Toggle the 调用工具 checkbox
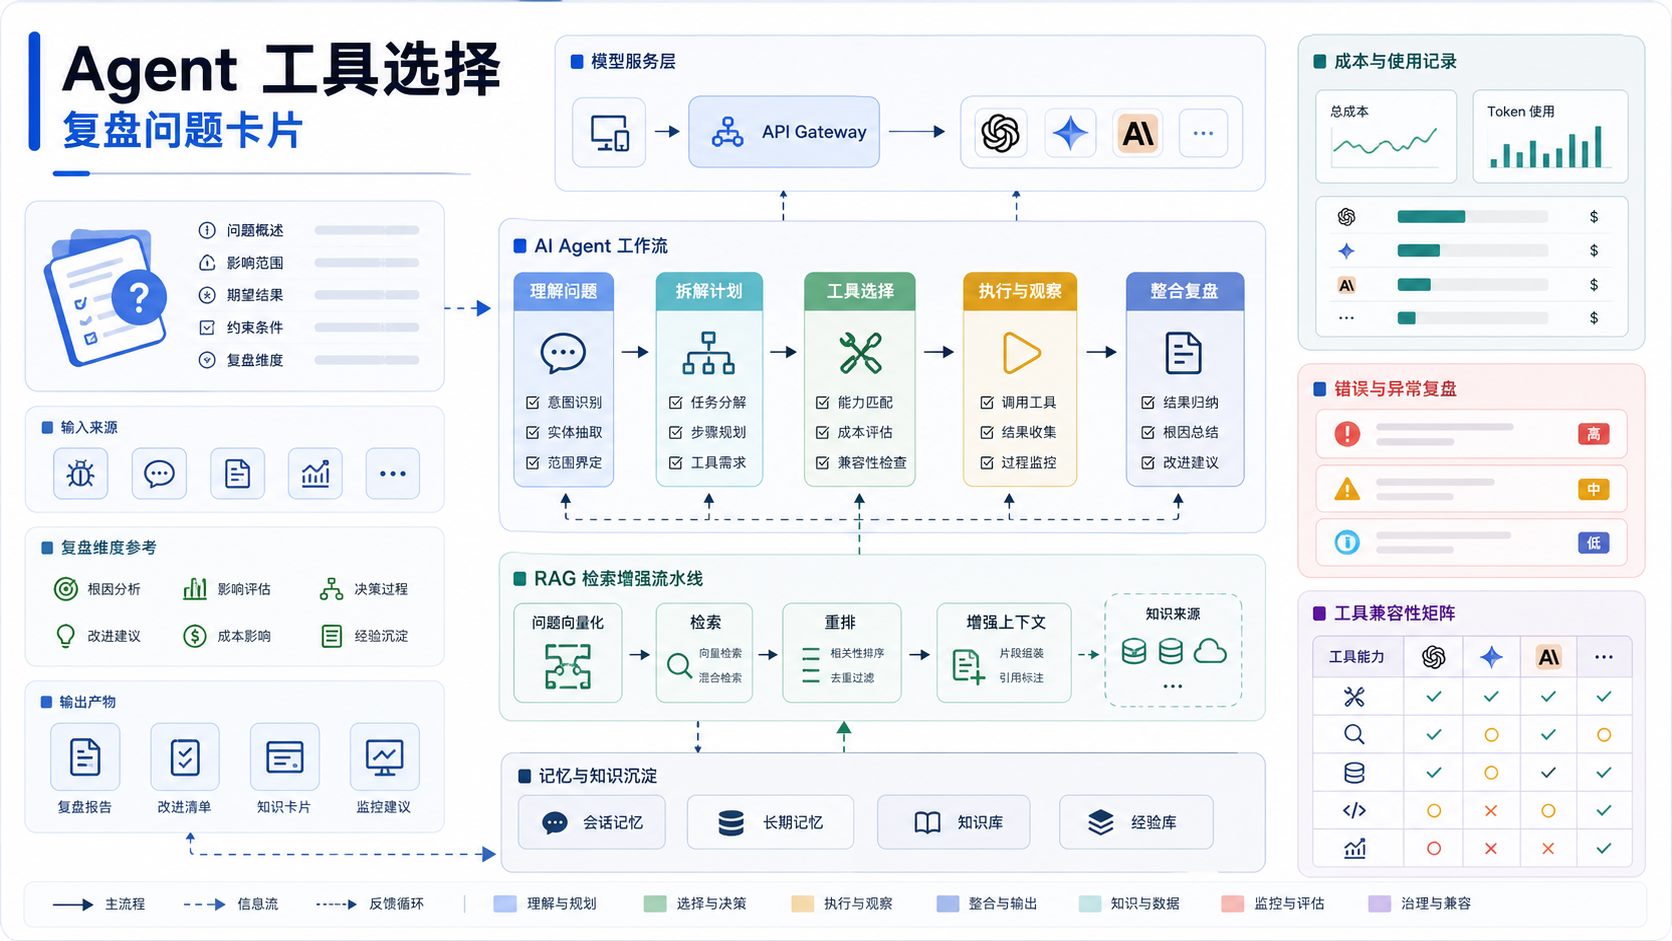The image size is (1672, 941). 987,402
